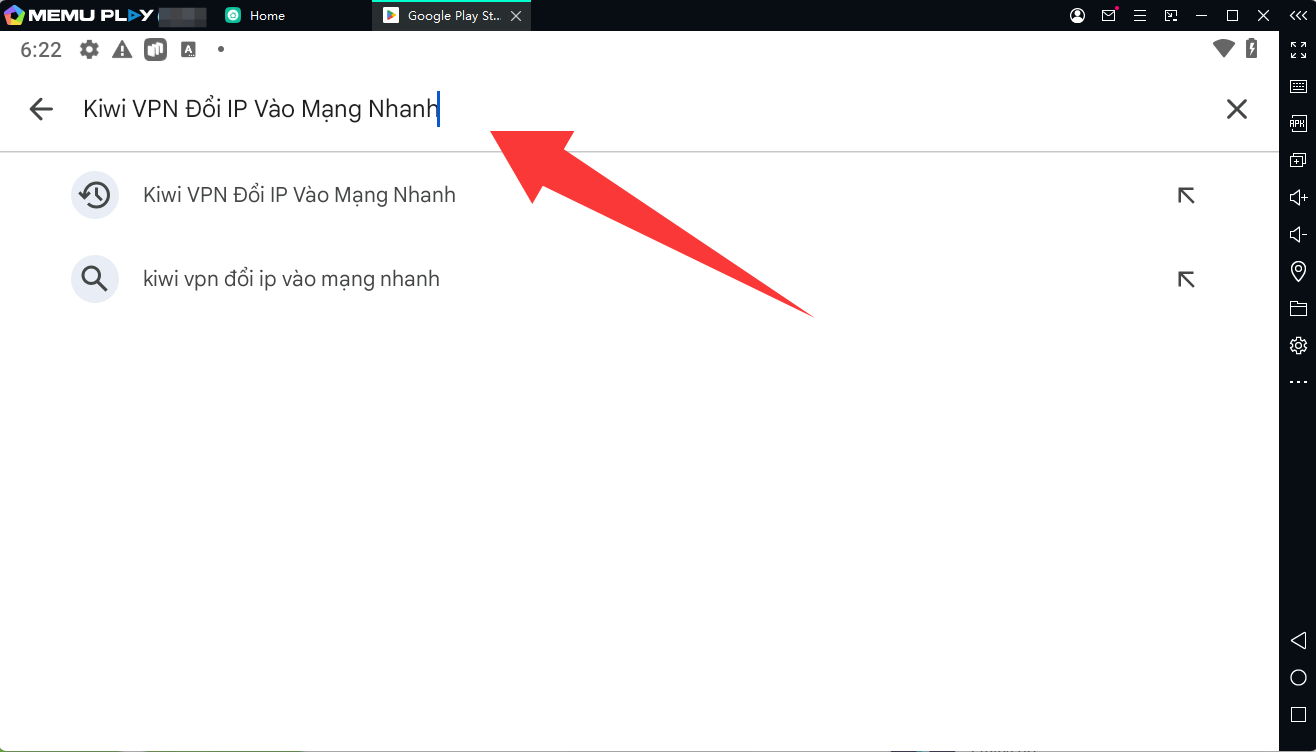
Task: Focus the Play Store search text field
Action: pos(640,109)
